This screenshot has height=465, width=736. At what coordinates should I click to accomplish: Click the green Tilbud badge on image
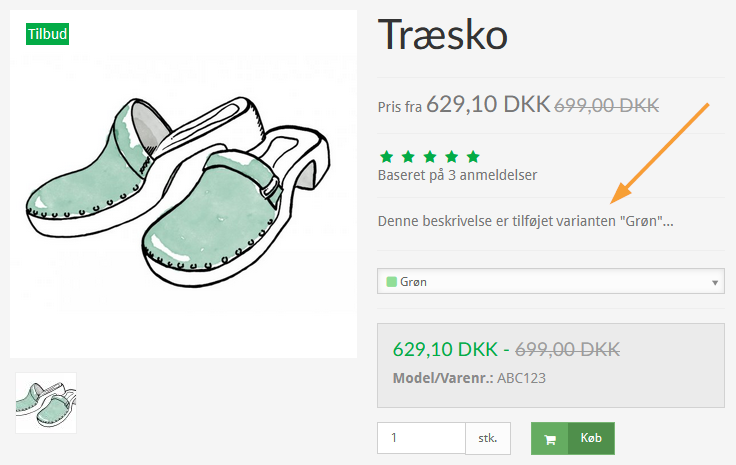click(47, 34)
